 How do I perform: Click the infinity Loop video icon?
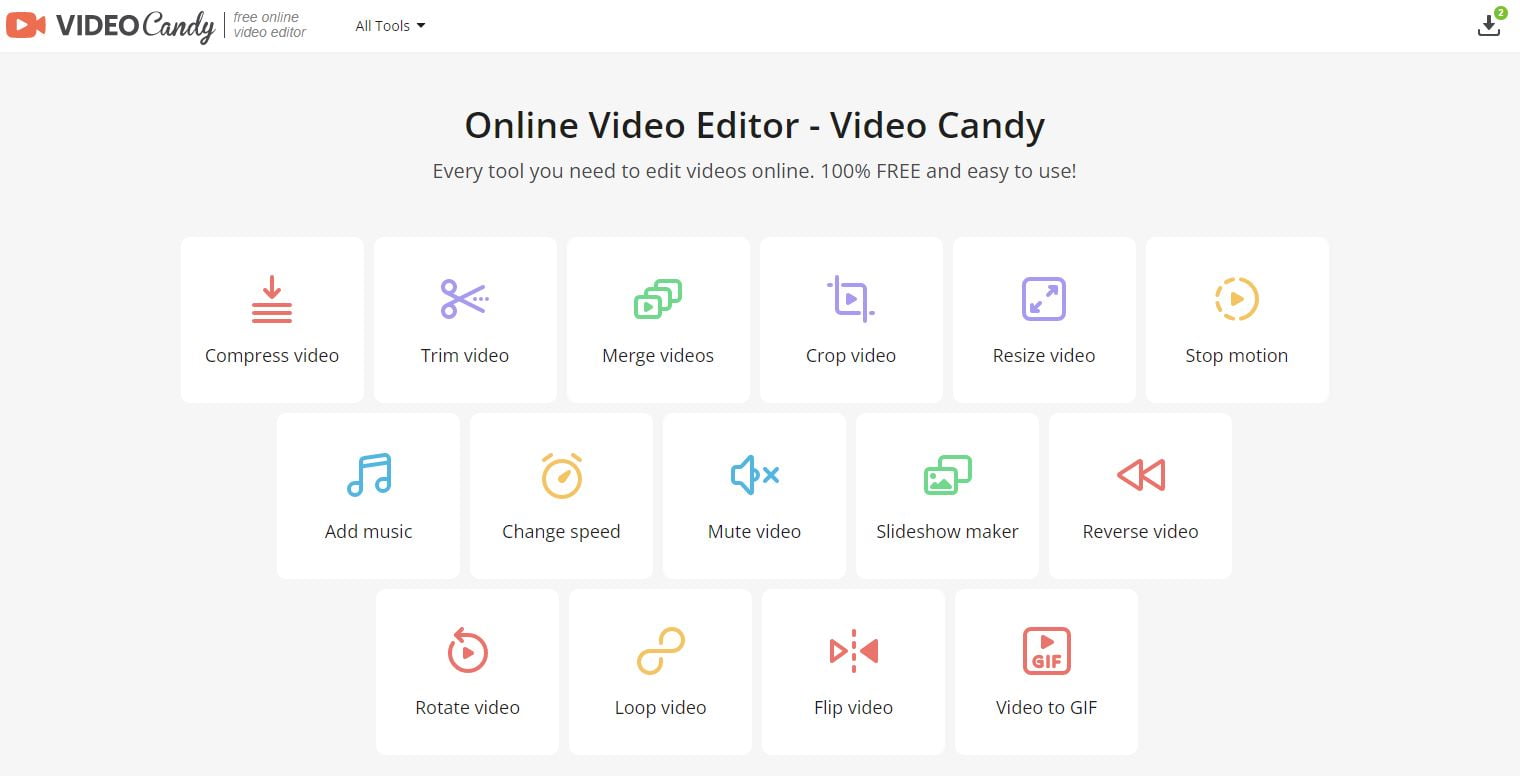(661, 651)
